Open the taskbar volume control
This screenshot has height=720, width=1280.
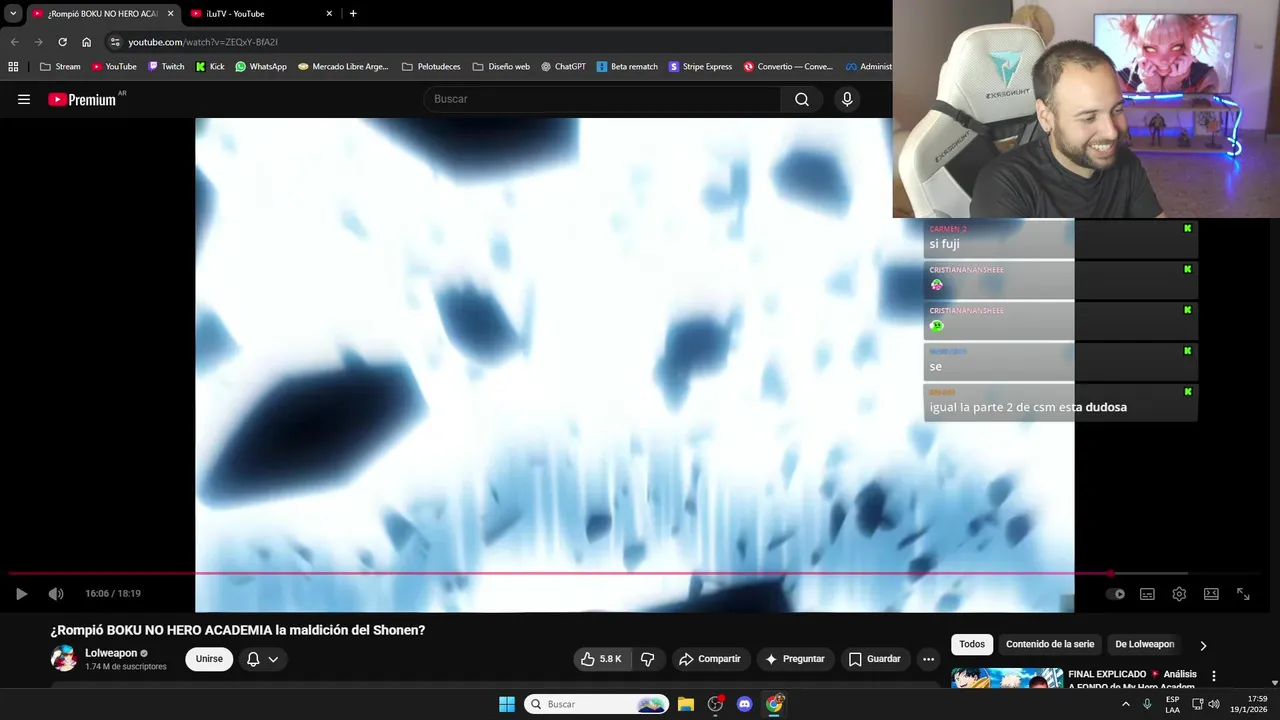click(x=1214, y=704)
